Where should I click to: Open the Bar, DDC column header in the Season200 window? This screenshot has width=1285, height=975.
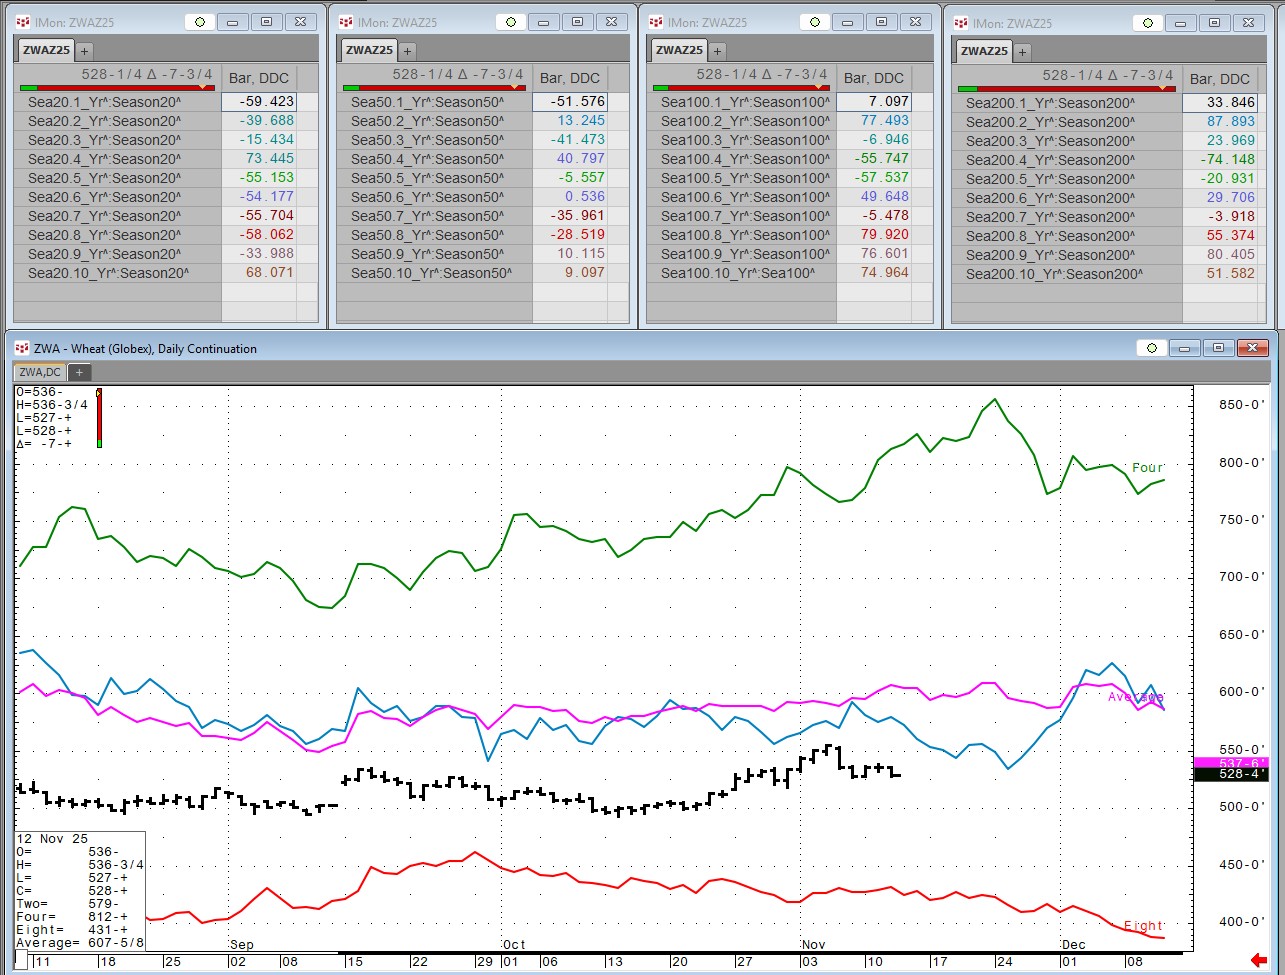click(x=1219, y=79)
